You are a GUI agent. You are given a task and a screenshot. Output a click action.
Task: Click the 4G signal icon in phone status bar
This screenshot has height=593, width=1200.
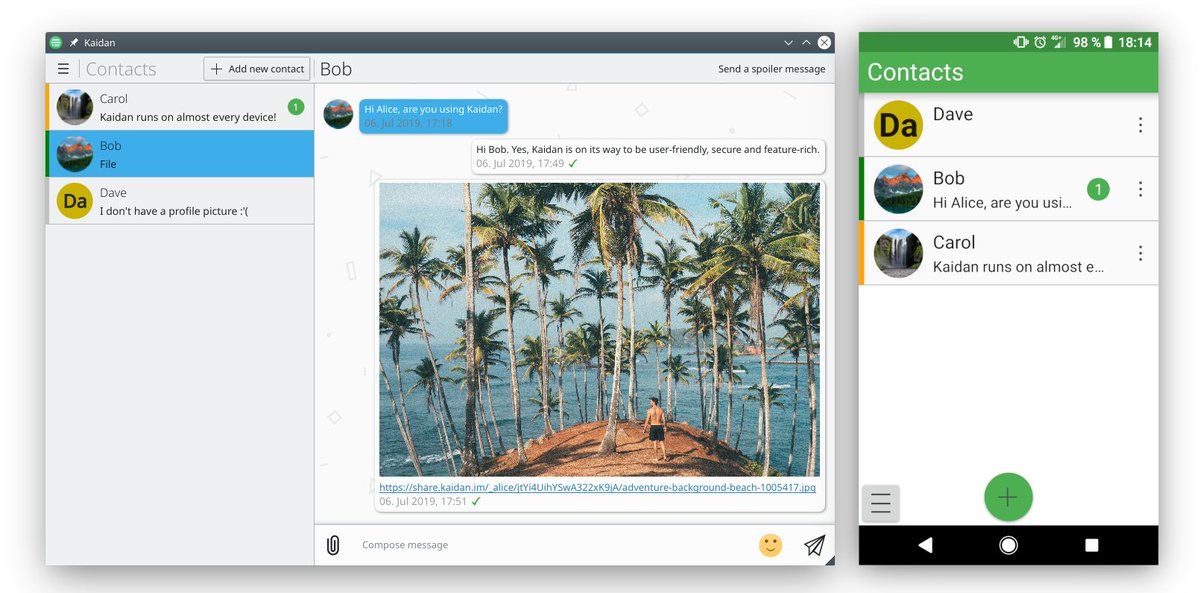pyautogui.click(x=1058, y=42)
